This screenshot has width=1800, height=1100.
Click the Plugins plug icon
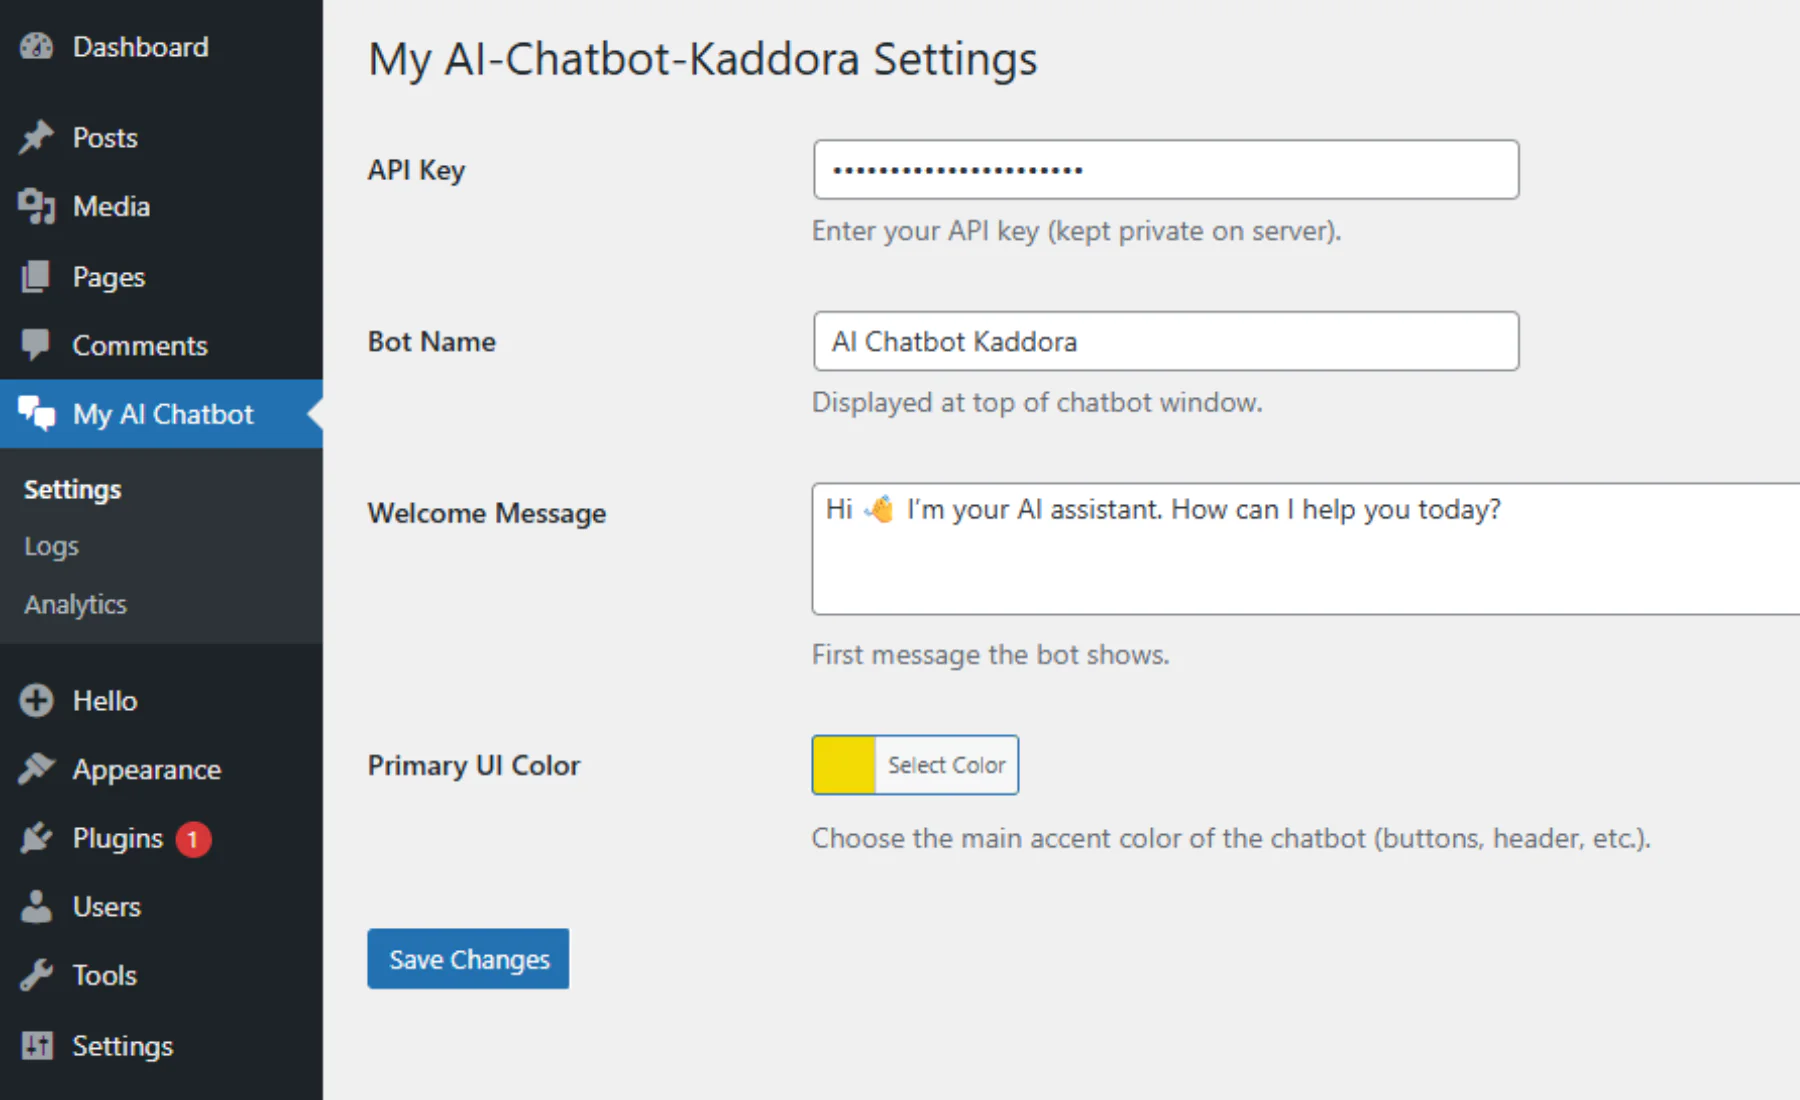point(37,838)
